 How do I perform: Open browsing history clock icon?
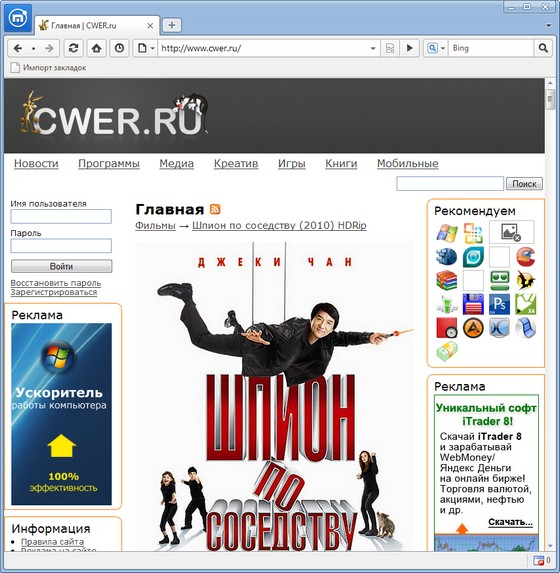tap(119, 48)
